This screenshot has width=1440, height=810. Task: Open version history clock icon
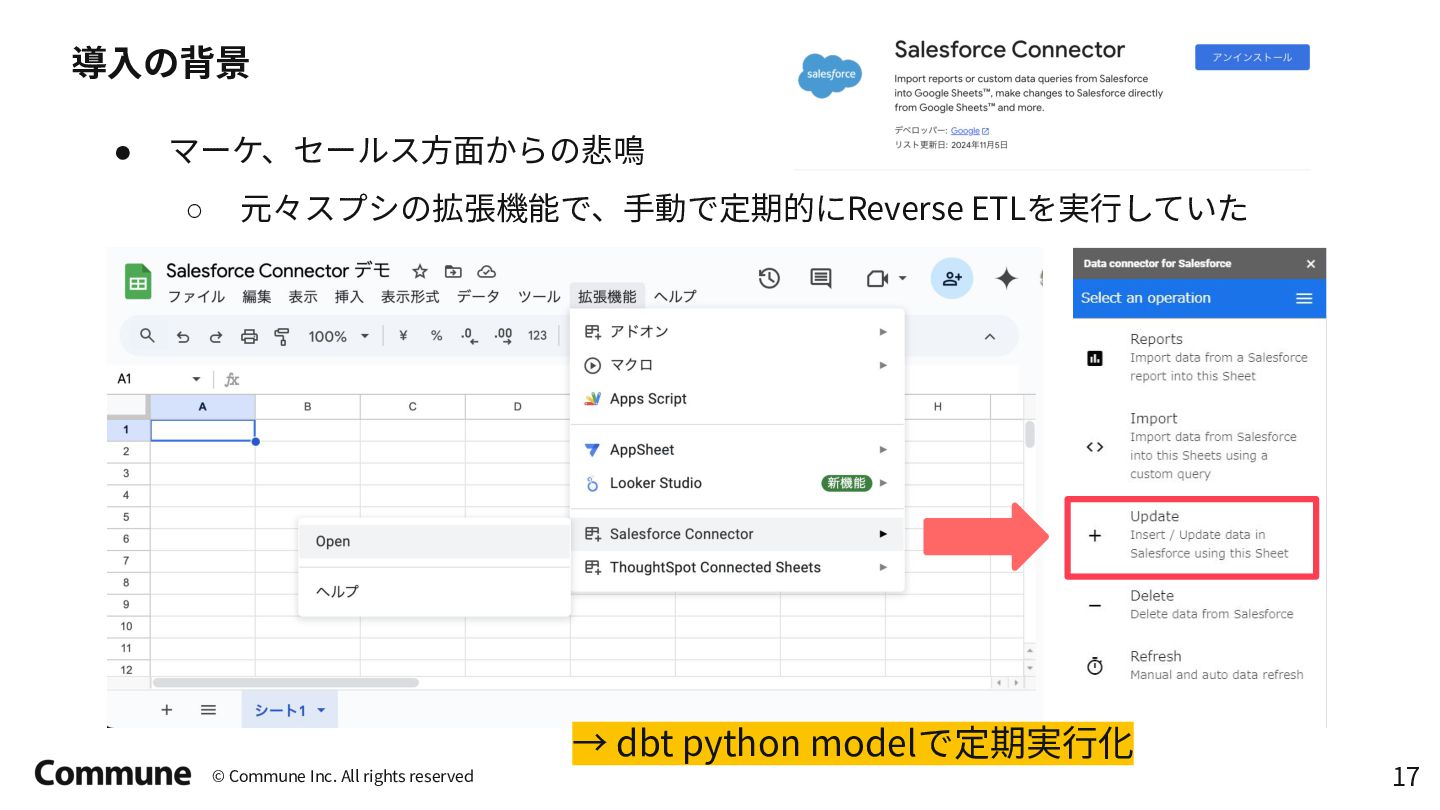(769, 278)
